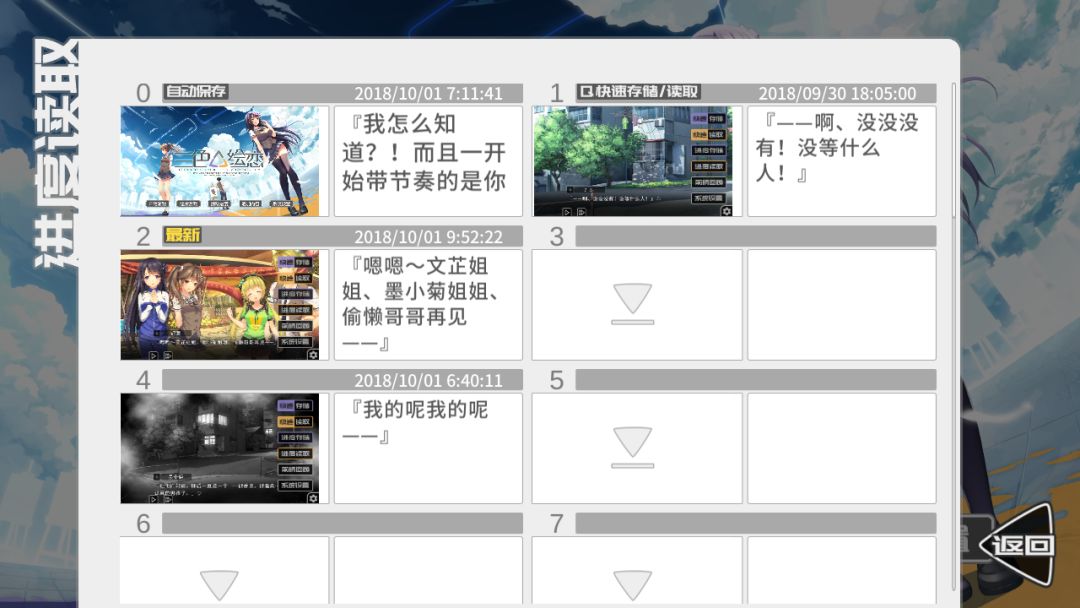1080x608 pixels.
Task: Click timestamp 2018/10/01 7:11:41
Action: pos(428,94)
